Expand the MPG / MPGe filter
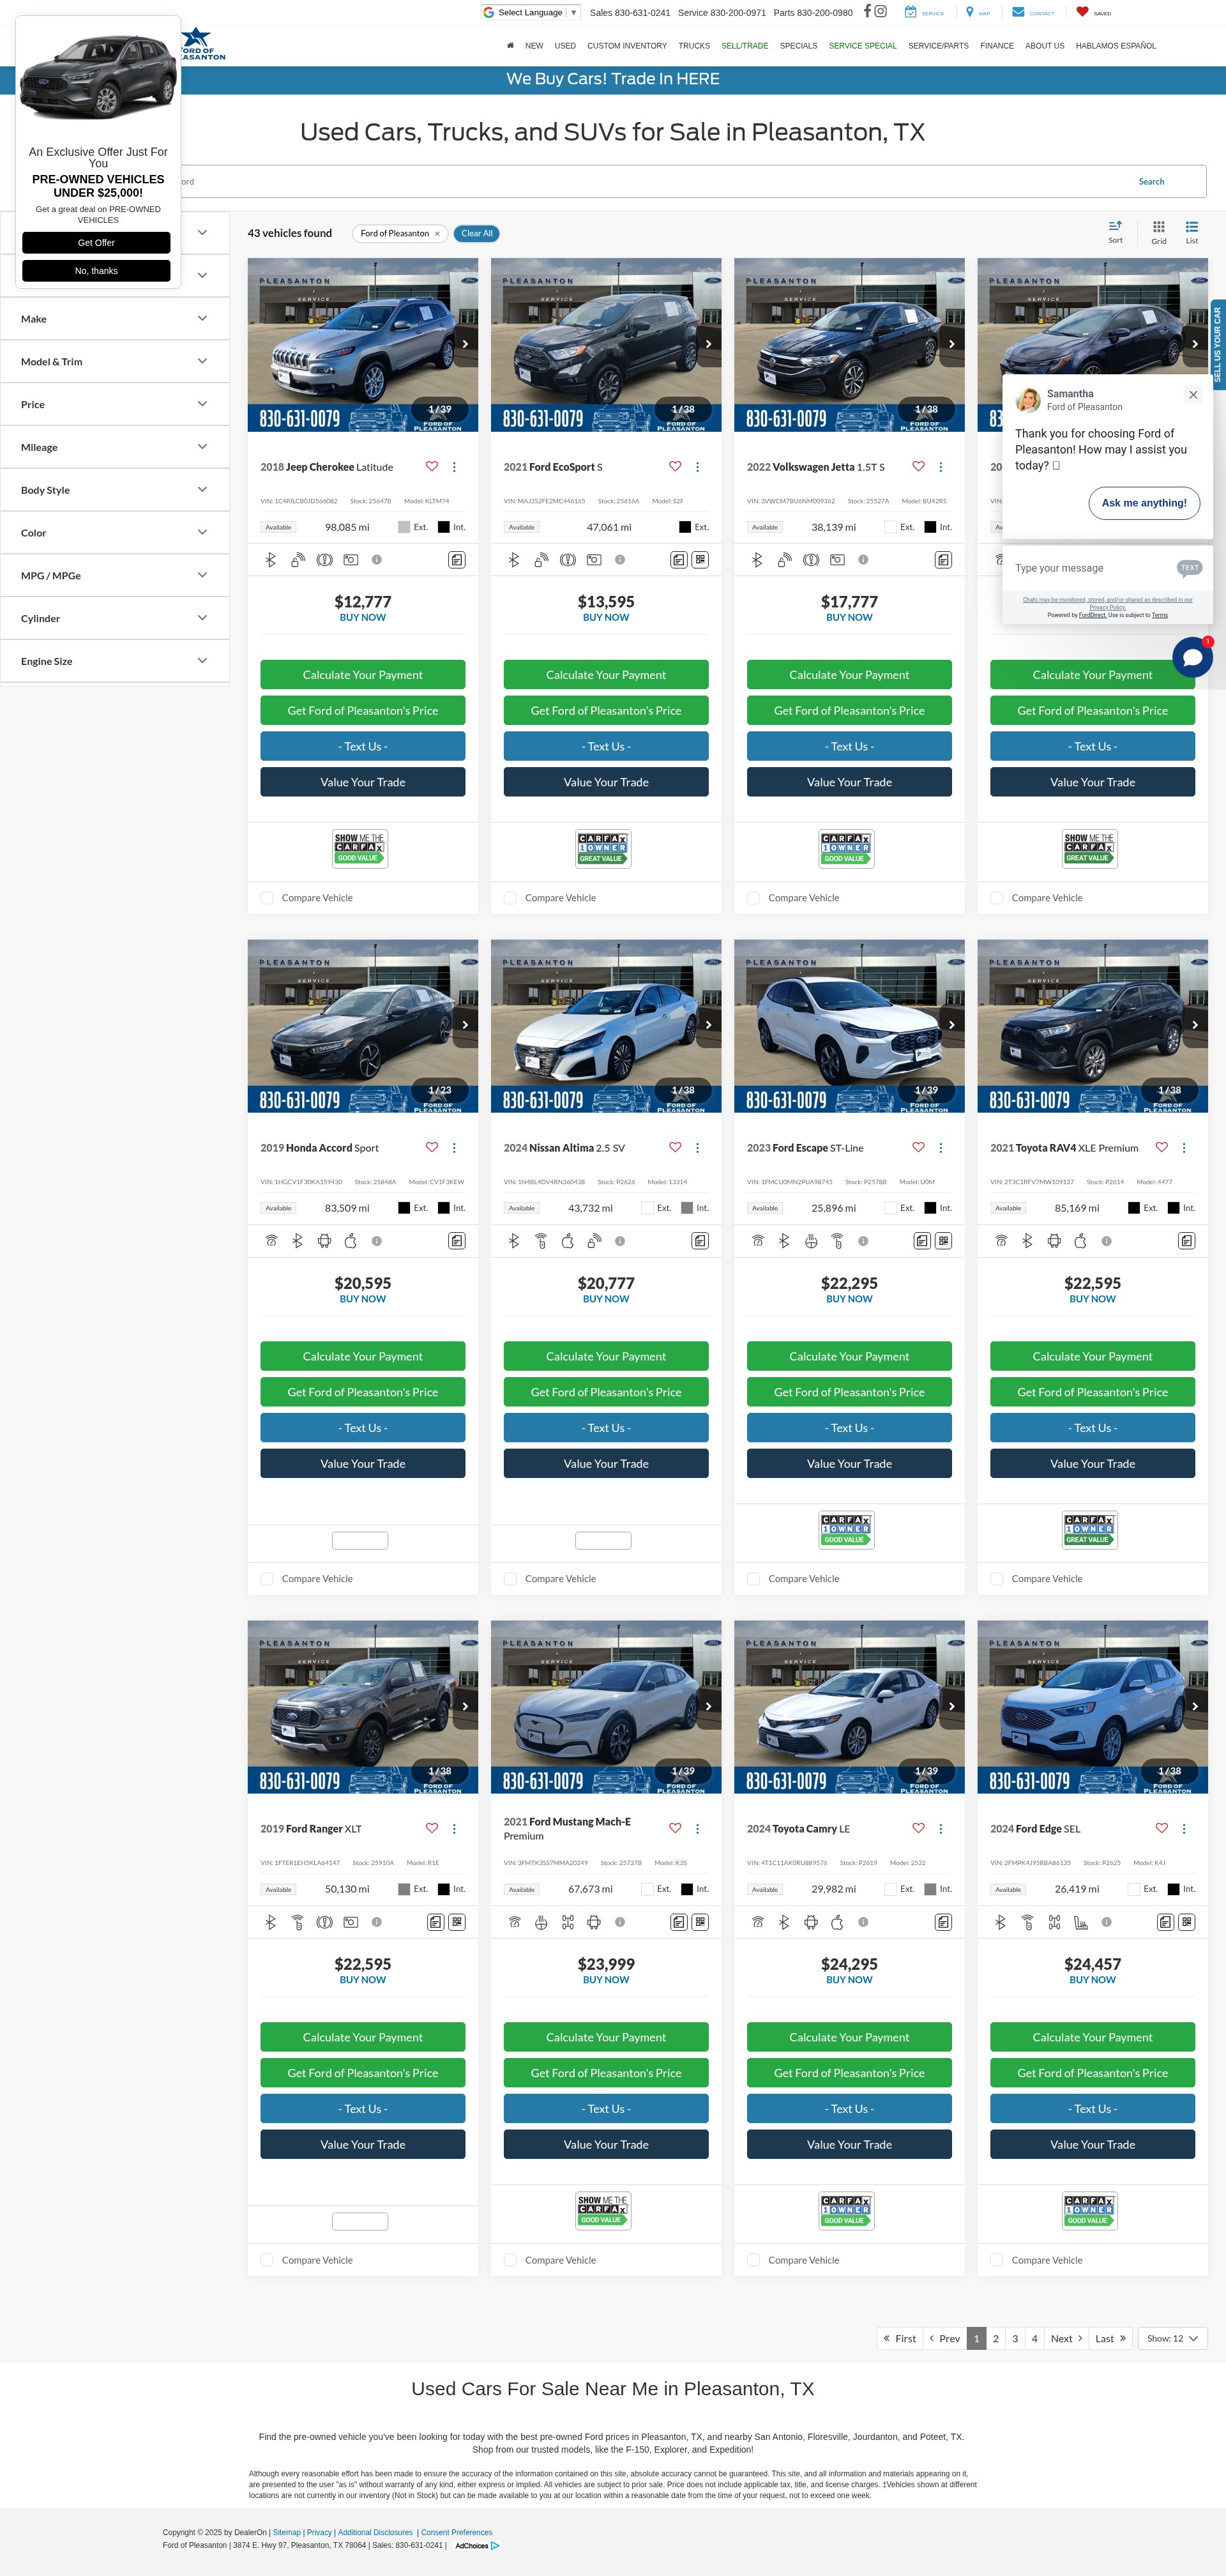1226x2576 pixels. pos(114,576)
